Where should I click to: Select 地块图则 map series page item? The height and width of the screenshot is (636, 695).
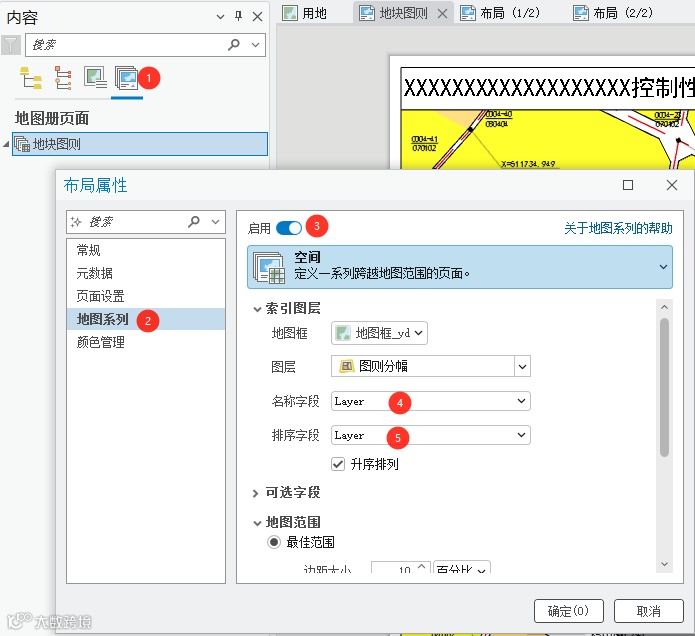tap(140, 144)
